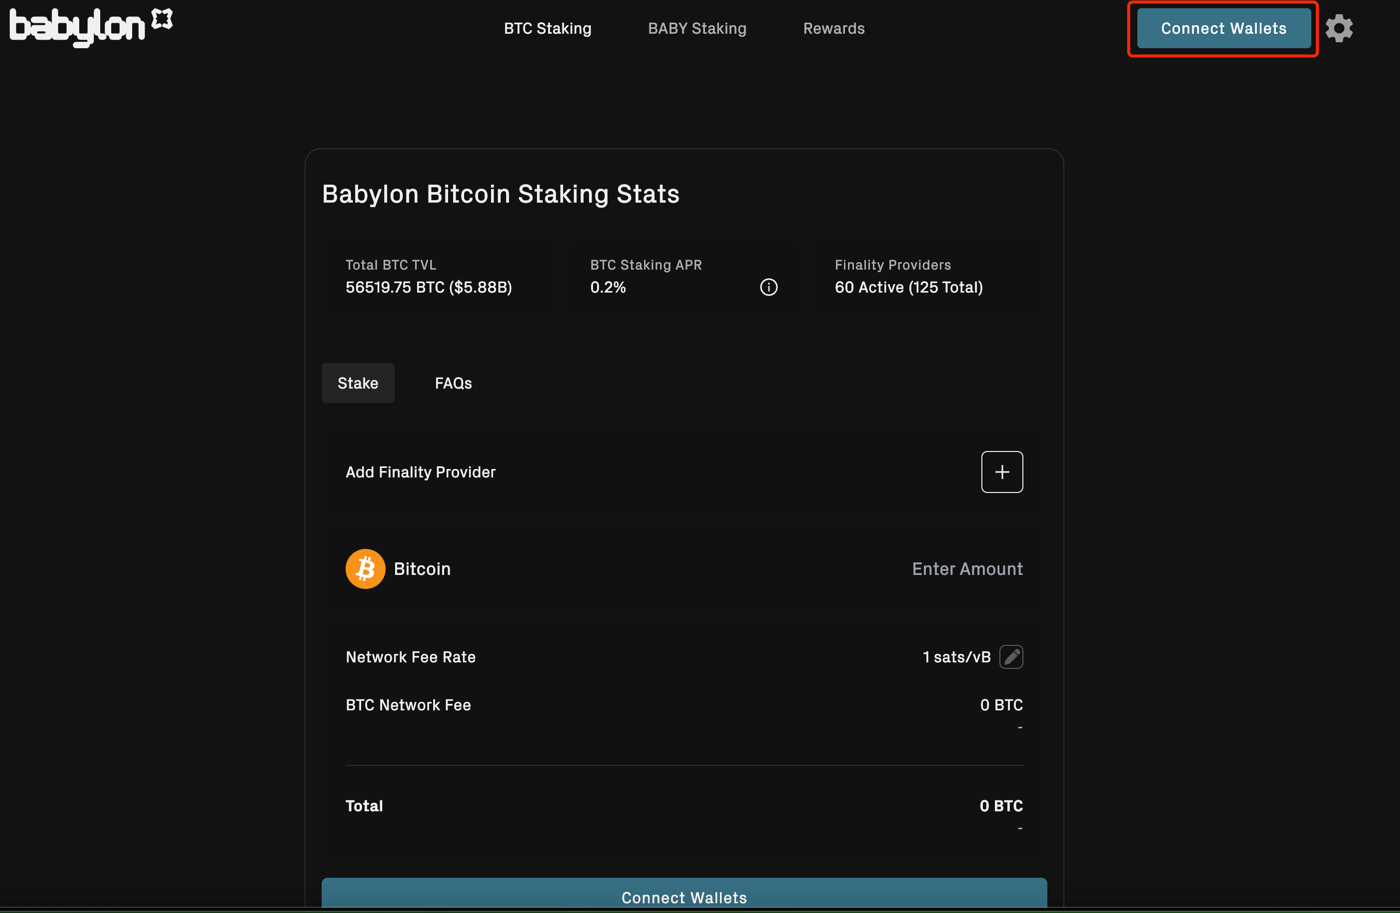Click the plus icon to add a Finality Provider
This screenshot has width=1400, height=913.
click(x=1002, y=471)
